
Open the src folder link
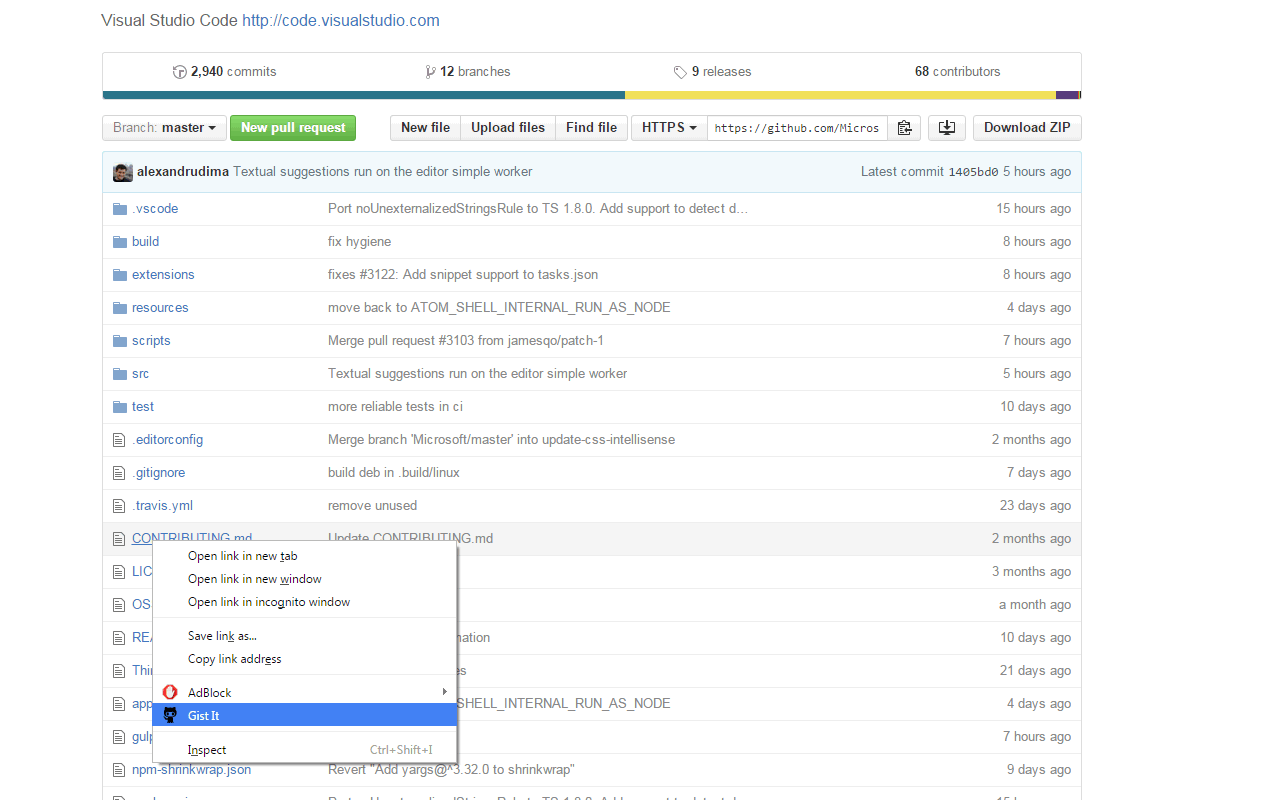point(140,374)
